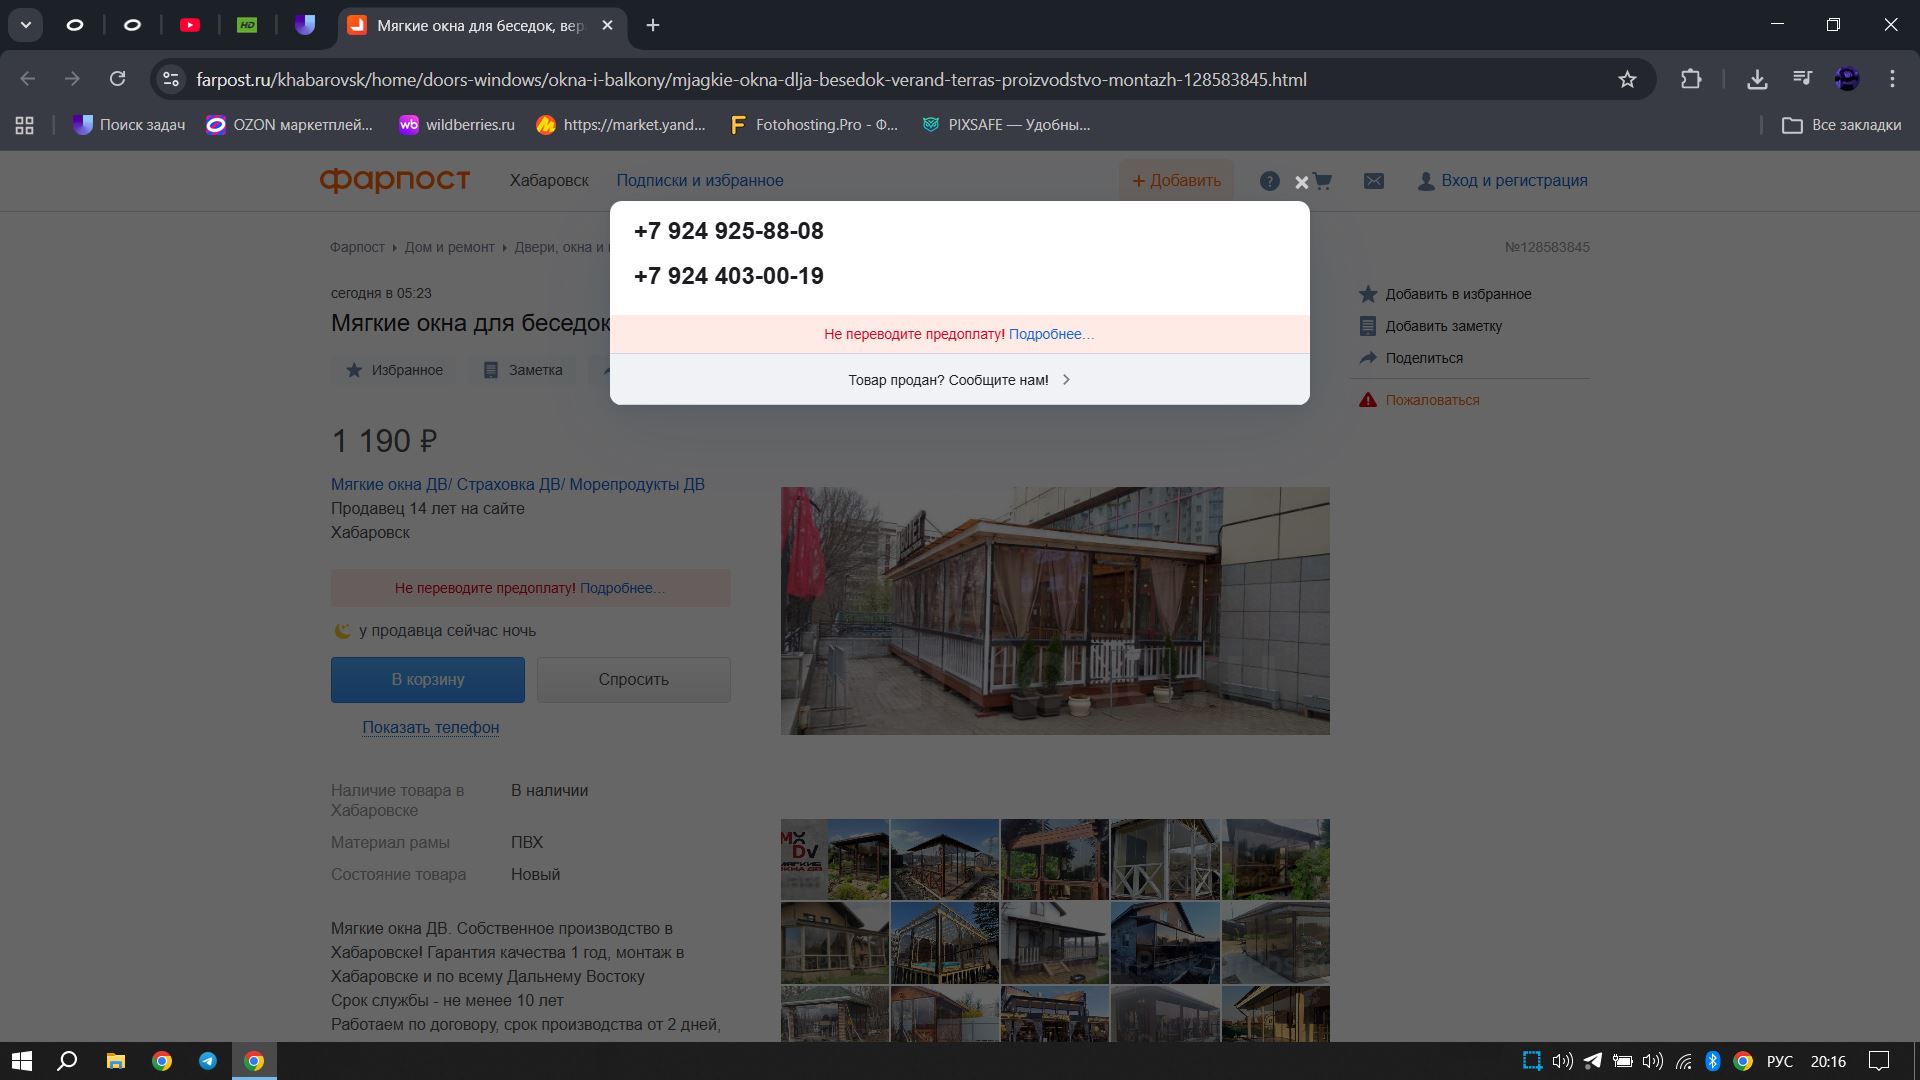Click the address bar URL field
This screenshot has height=1080, width=1920.
[x=750, y=80]
